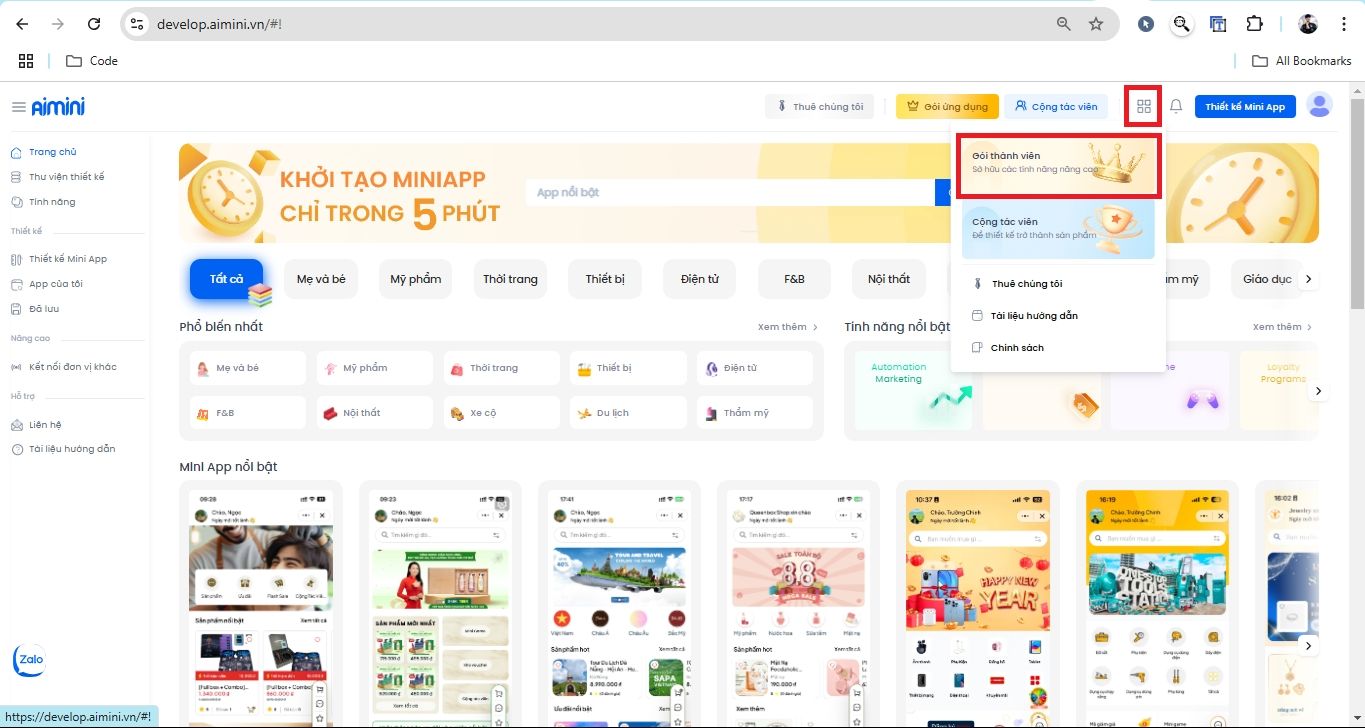Viewport: 1365px width, 728px height.
Task: Toggle the hamburger sidebar menu icon
Action: coord(18,107)
